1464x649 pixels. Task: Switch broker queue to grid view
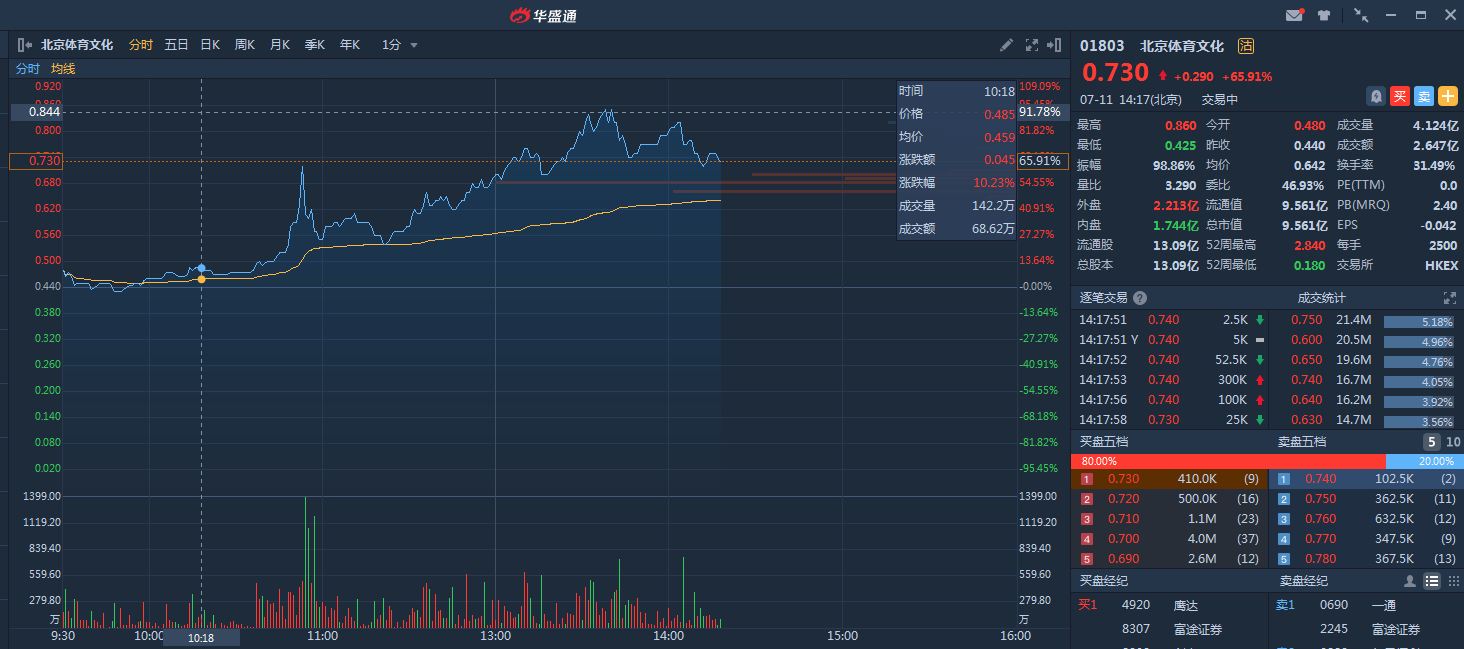pyautogui.click(x=1453, y=581)
